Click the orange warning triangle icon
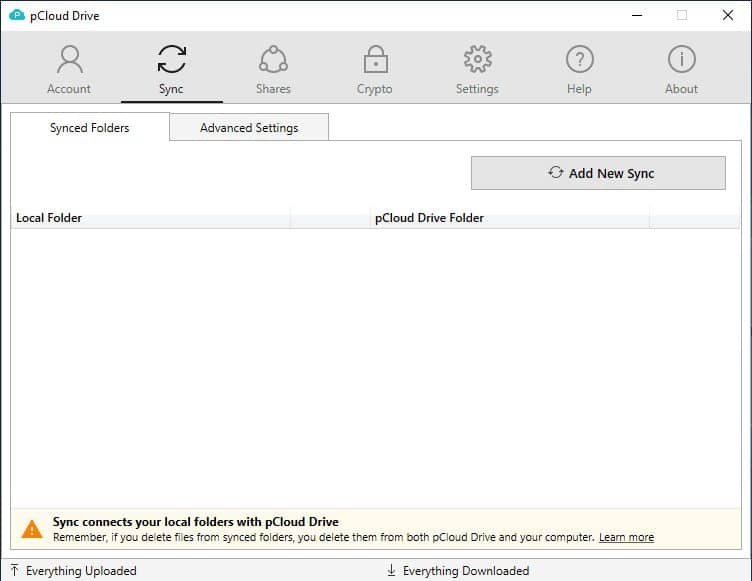752x581 pixels. [x=32, y=529]
